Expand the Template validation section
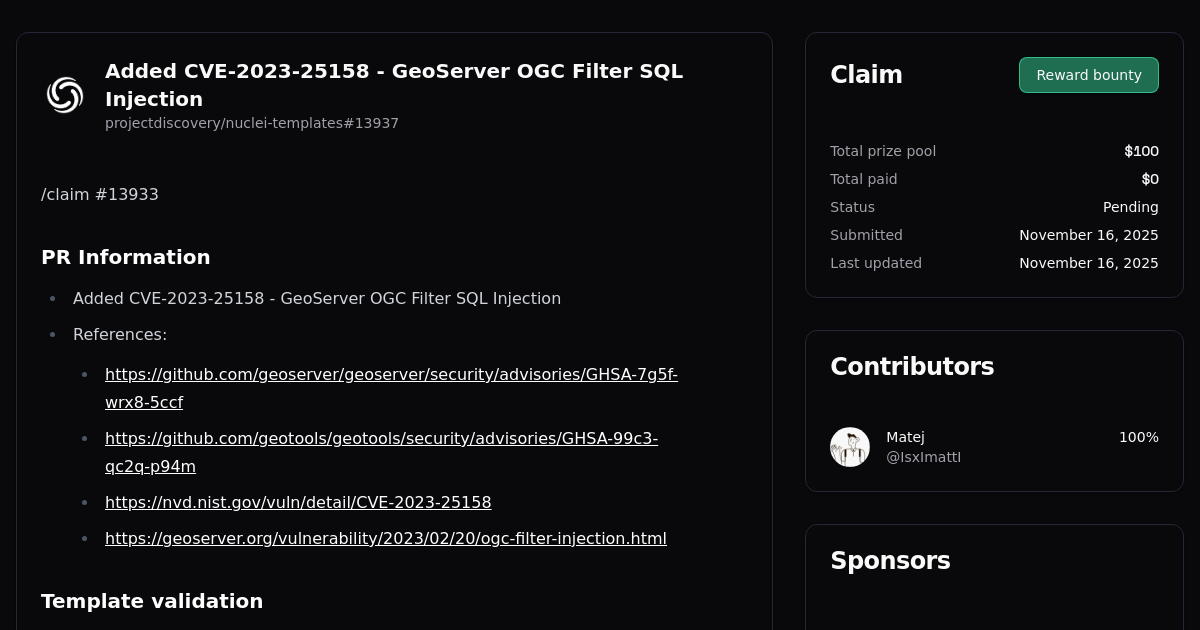This screenshot has width=1200, height=630. pyautogui.click(x=152, y=601)
